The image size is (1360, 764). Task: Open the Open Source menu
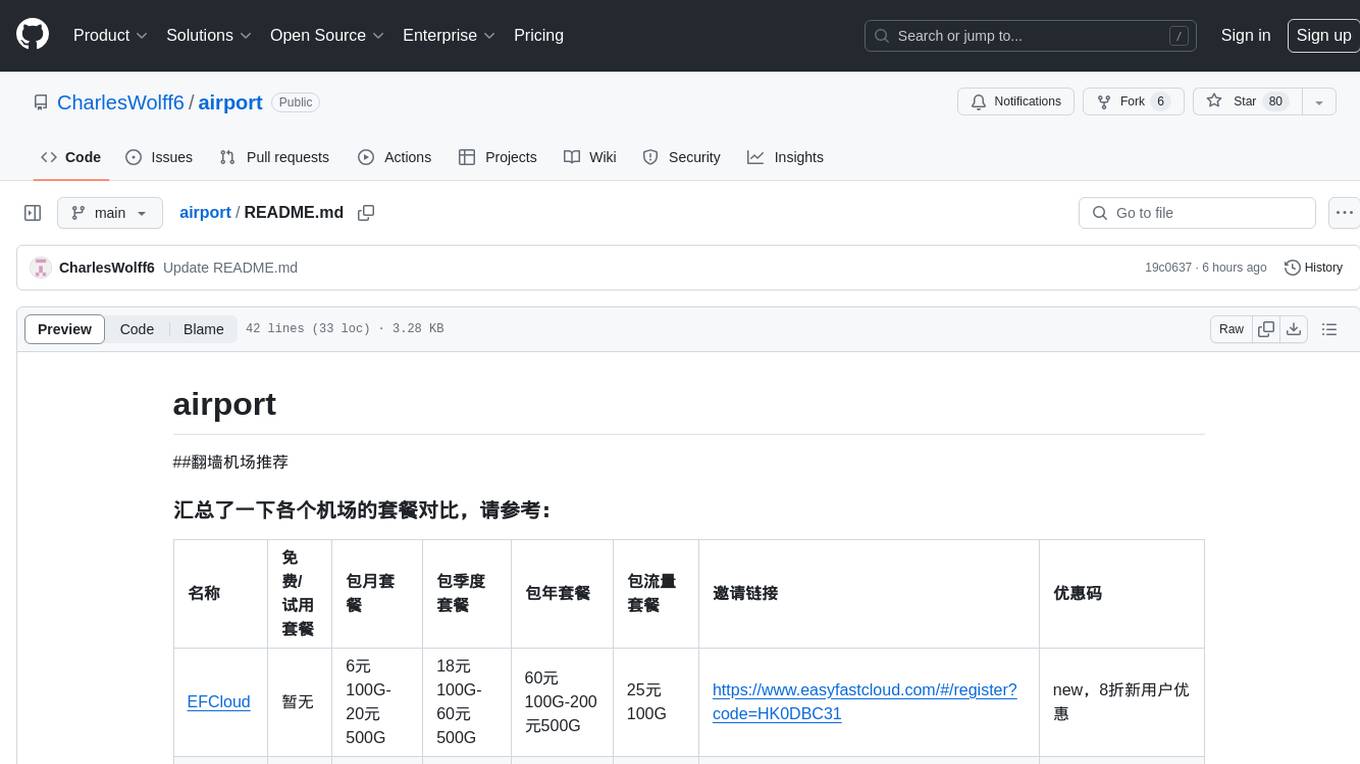327,35
